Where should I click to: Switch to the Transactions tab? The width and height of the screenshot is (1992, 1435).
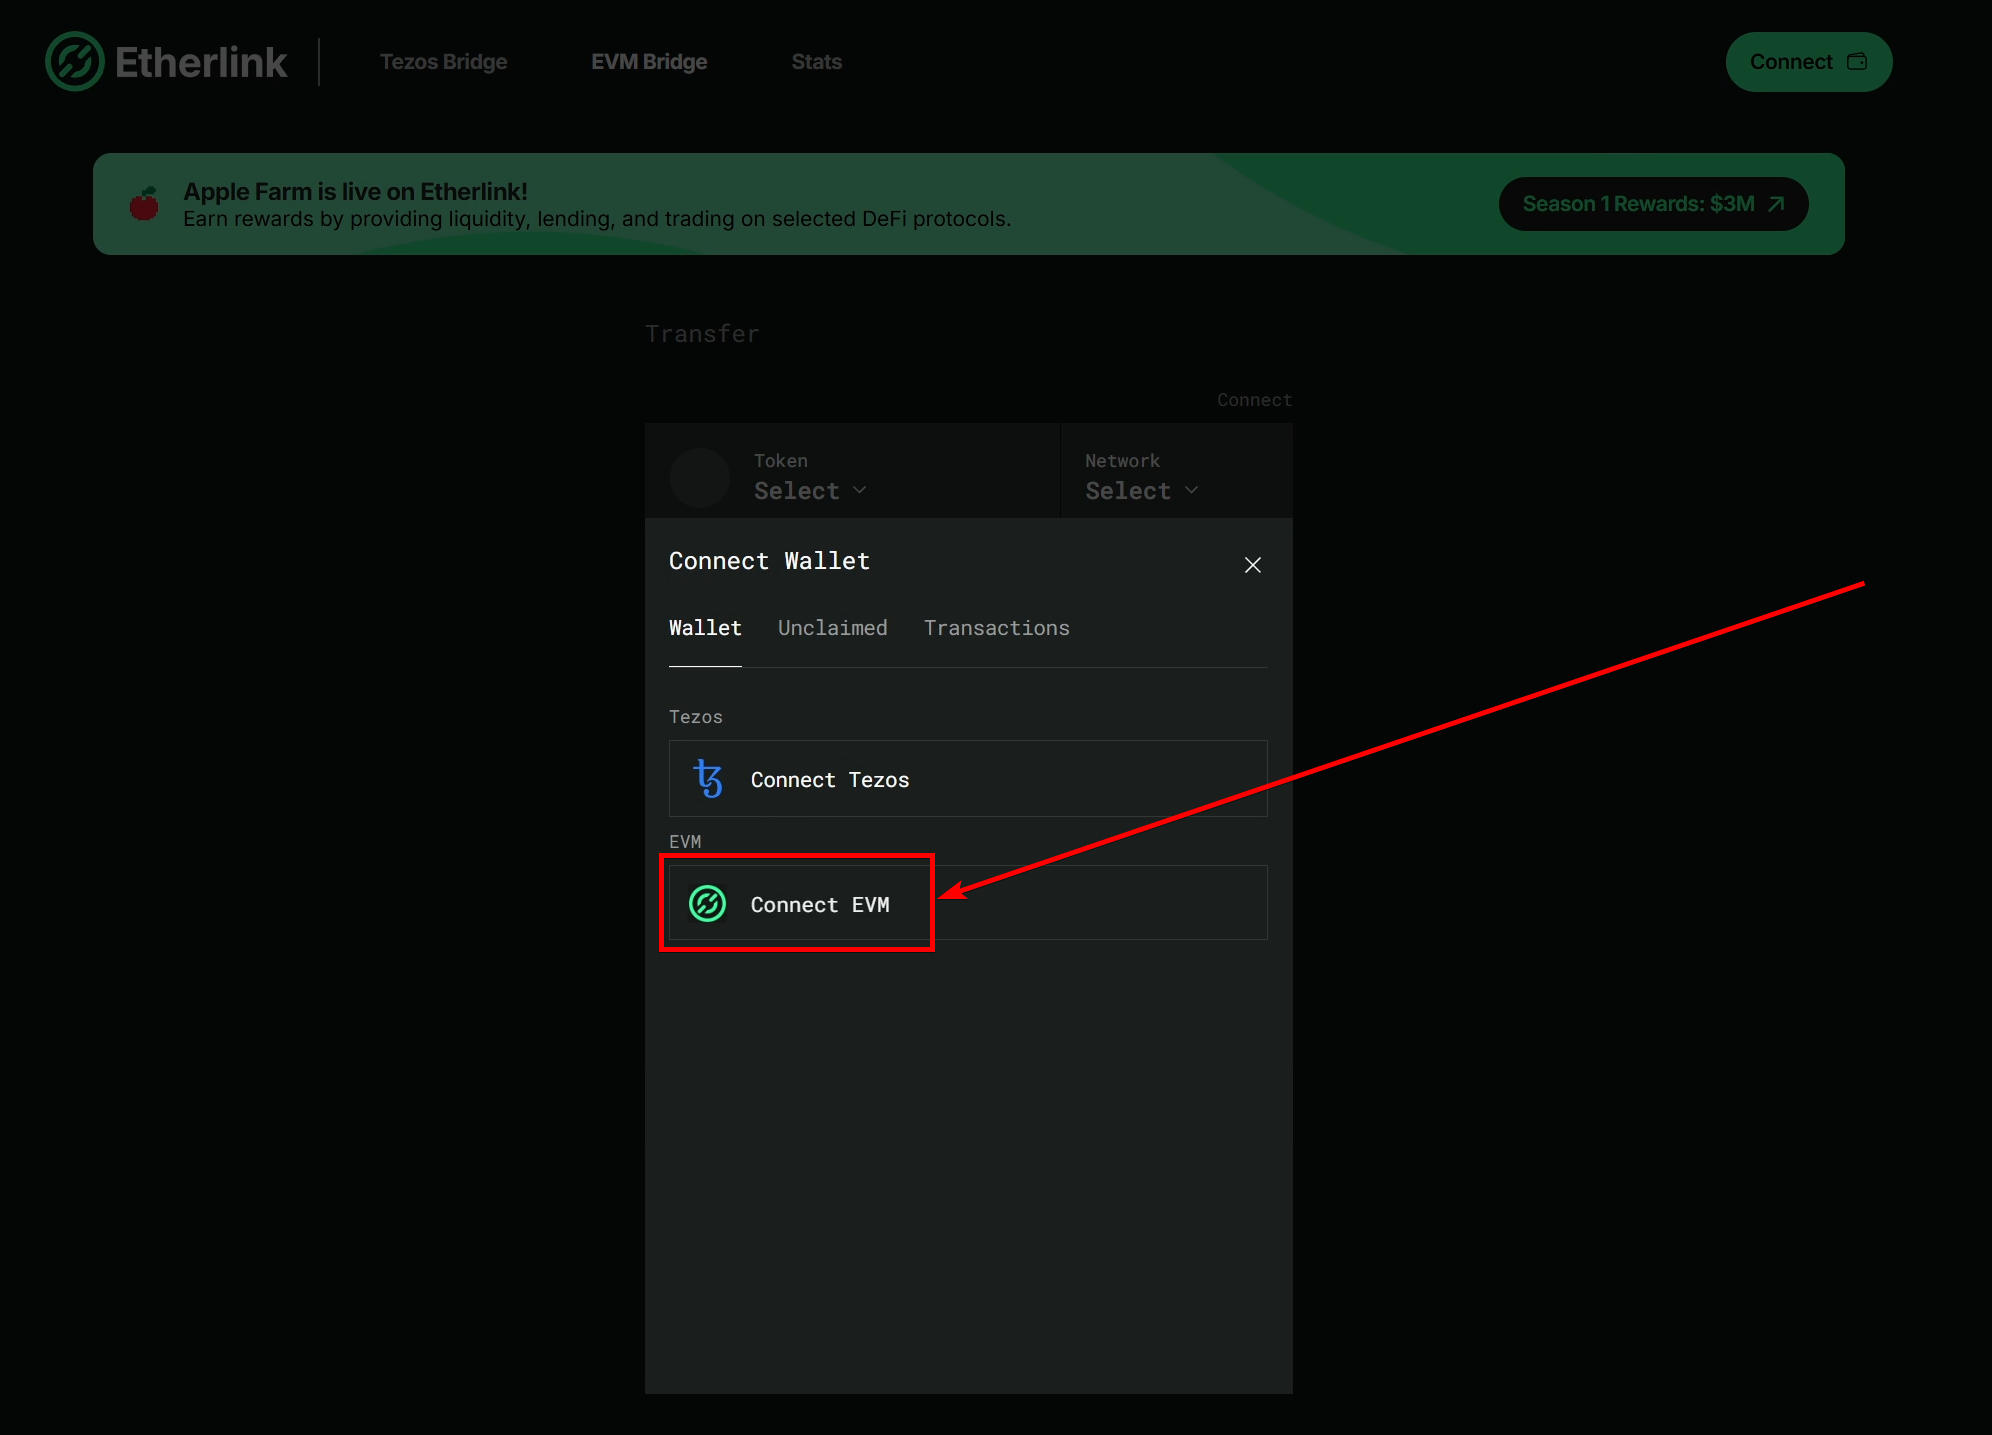point(997,628)
